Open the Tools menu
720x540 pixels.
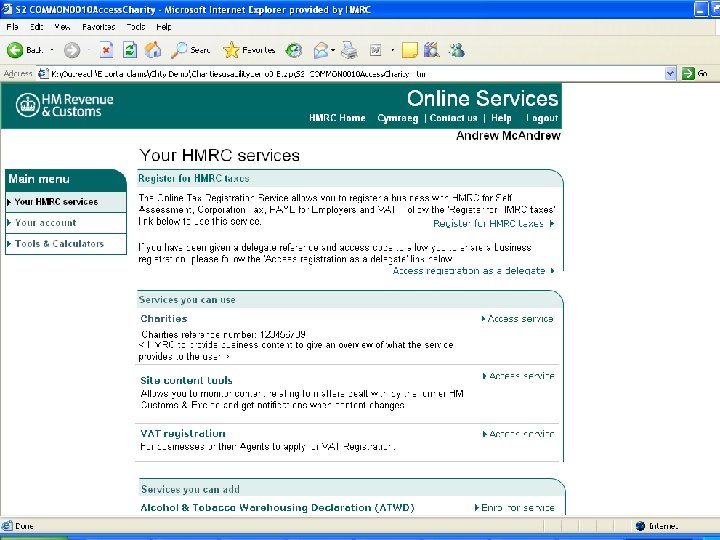pyautogui.click(x=136, y=27)
